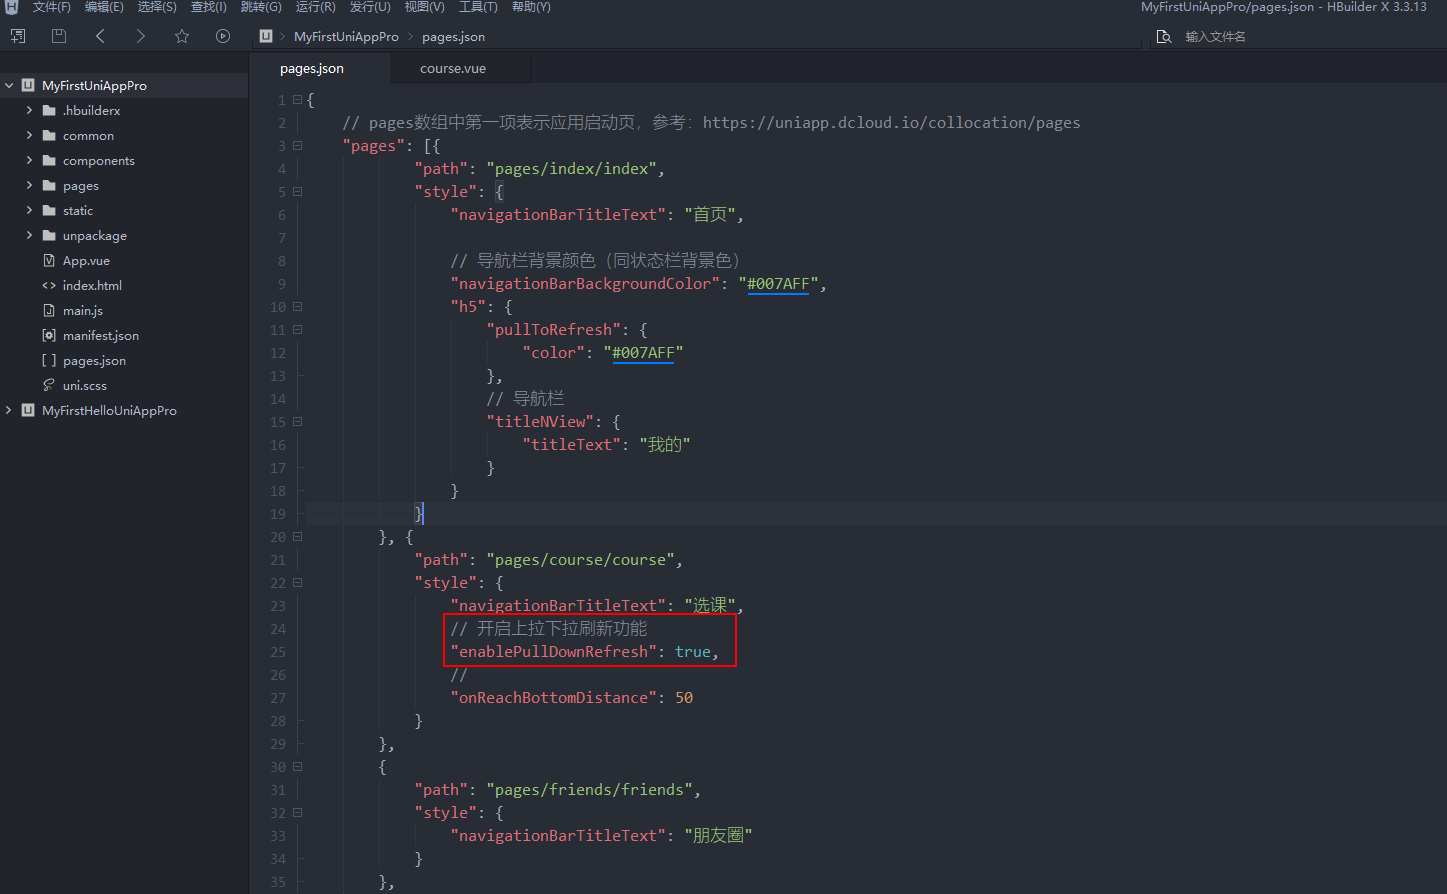The height and width of the screenshot is (894, 1447).
Task: Open App.vue from the project tree
Action: pos(86,260)
